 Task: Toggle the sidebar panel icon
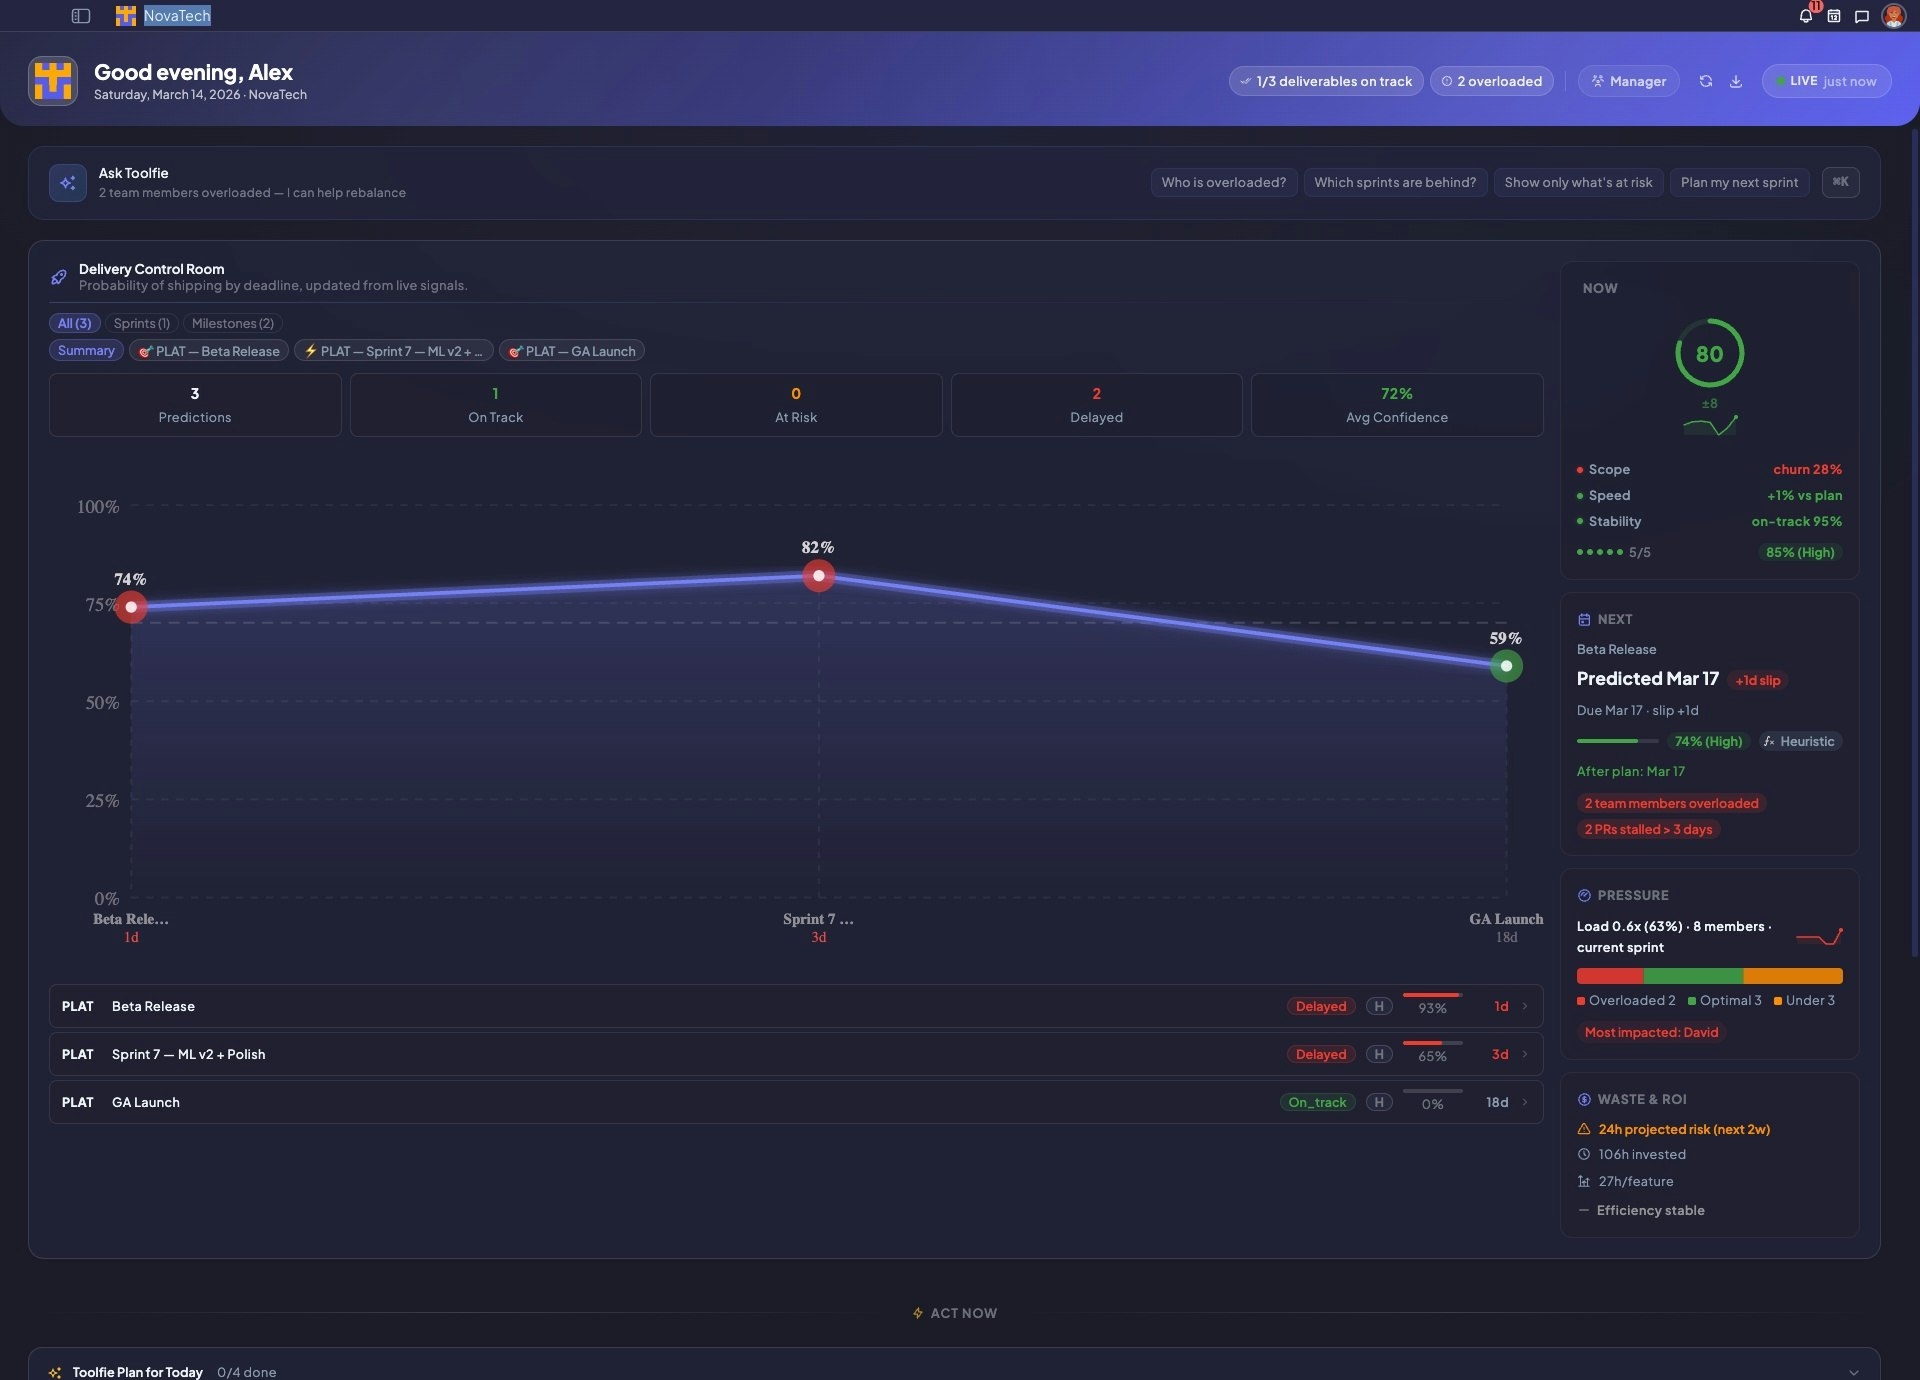81,16
